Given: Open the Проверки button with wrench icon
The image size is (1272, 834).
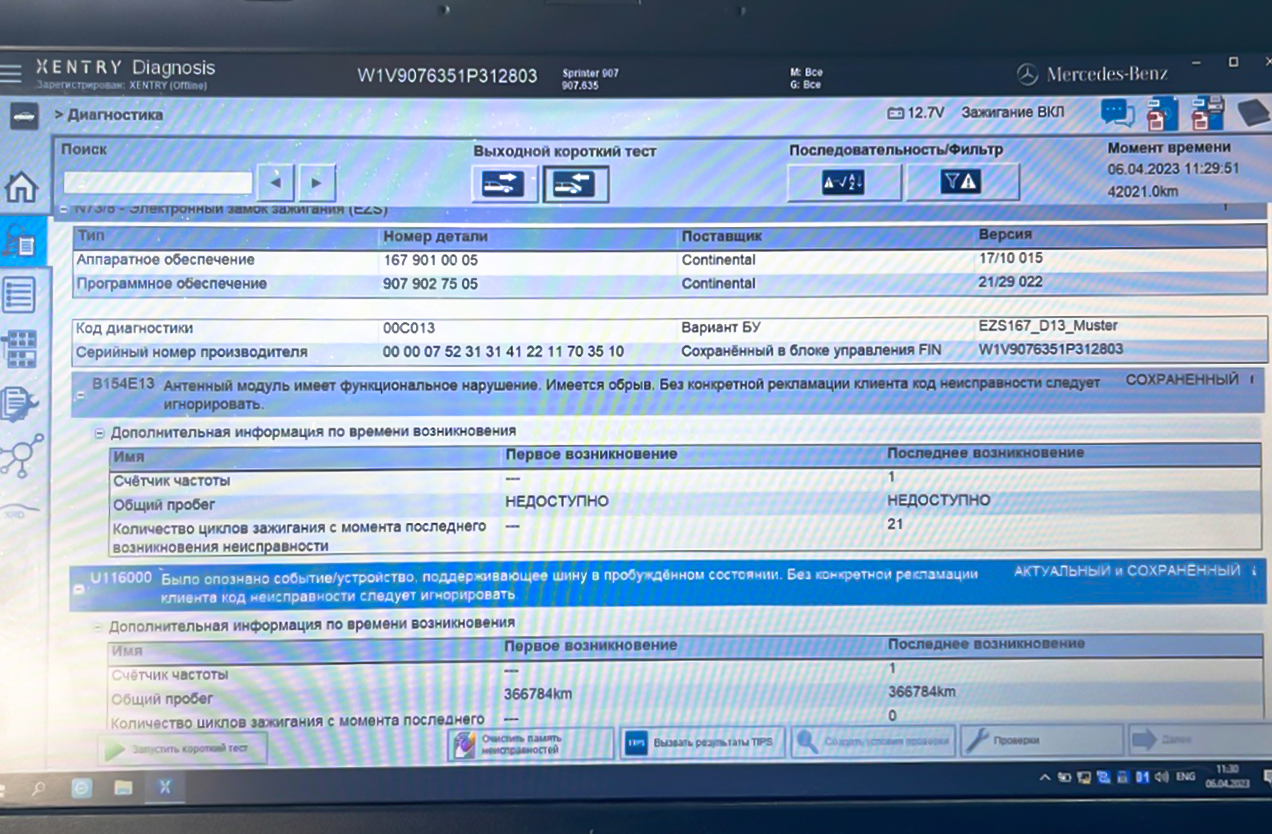Looking at the screenshot, I should (x=1040, y=741).
